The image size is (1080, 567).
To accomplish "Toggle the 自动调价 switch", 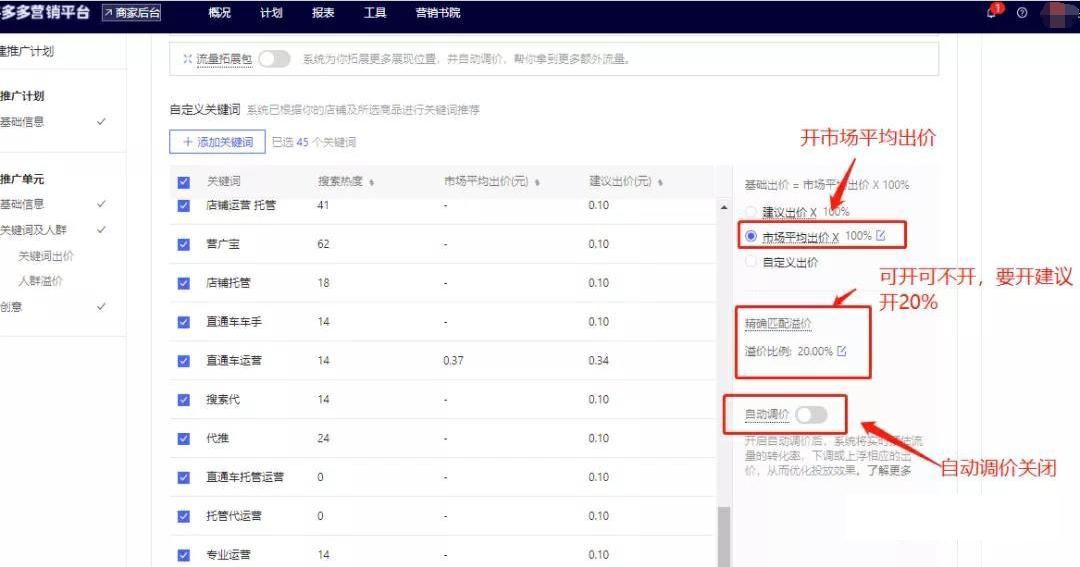I will pyautogui.click(x=811, y=415).
